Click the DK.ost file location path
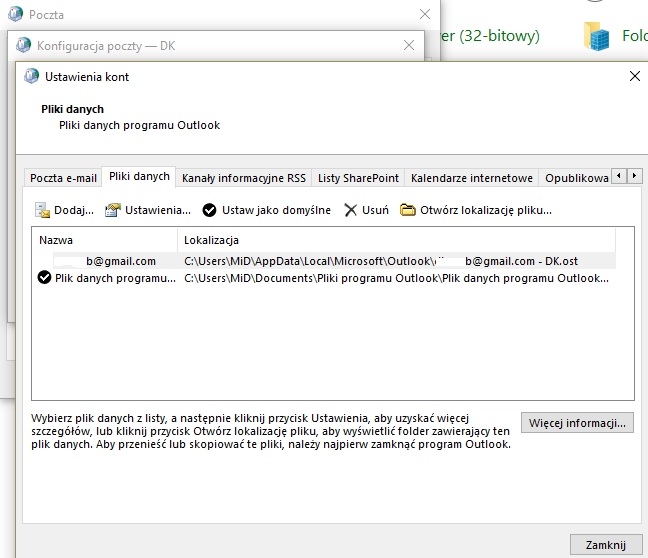 click(x=381, y=261)
